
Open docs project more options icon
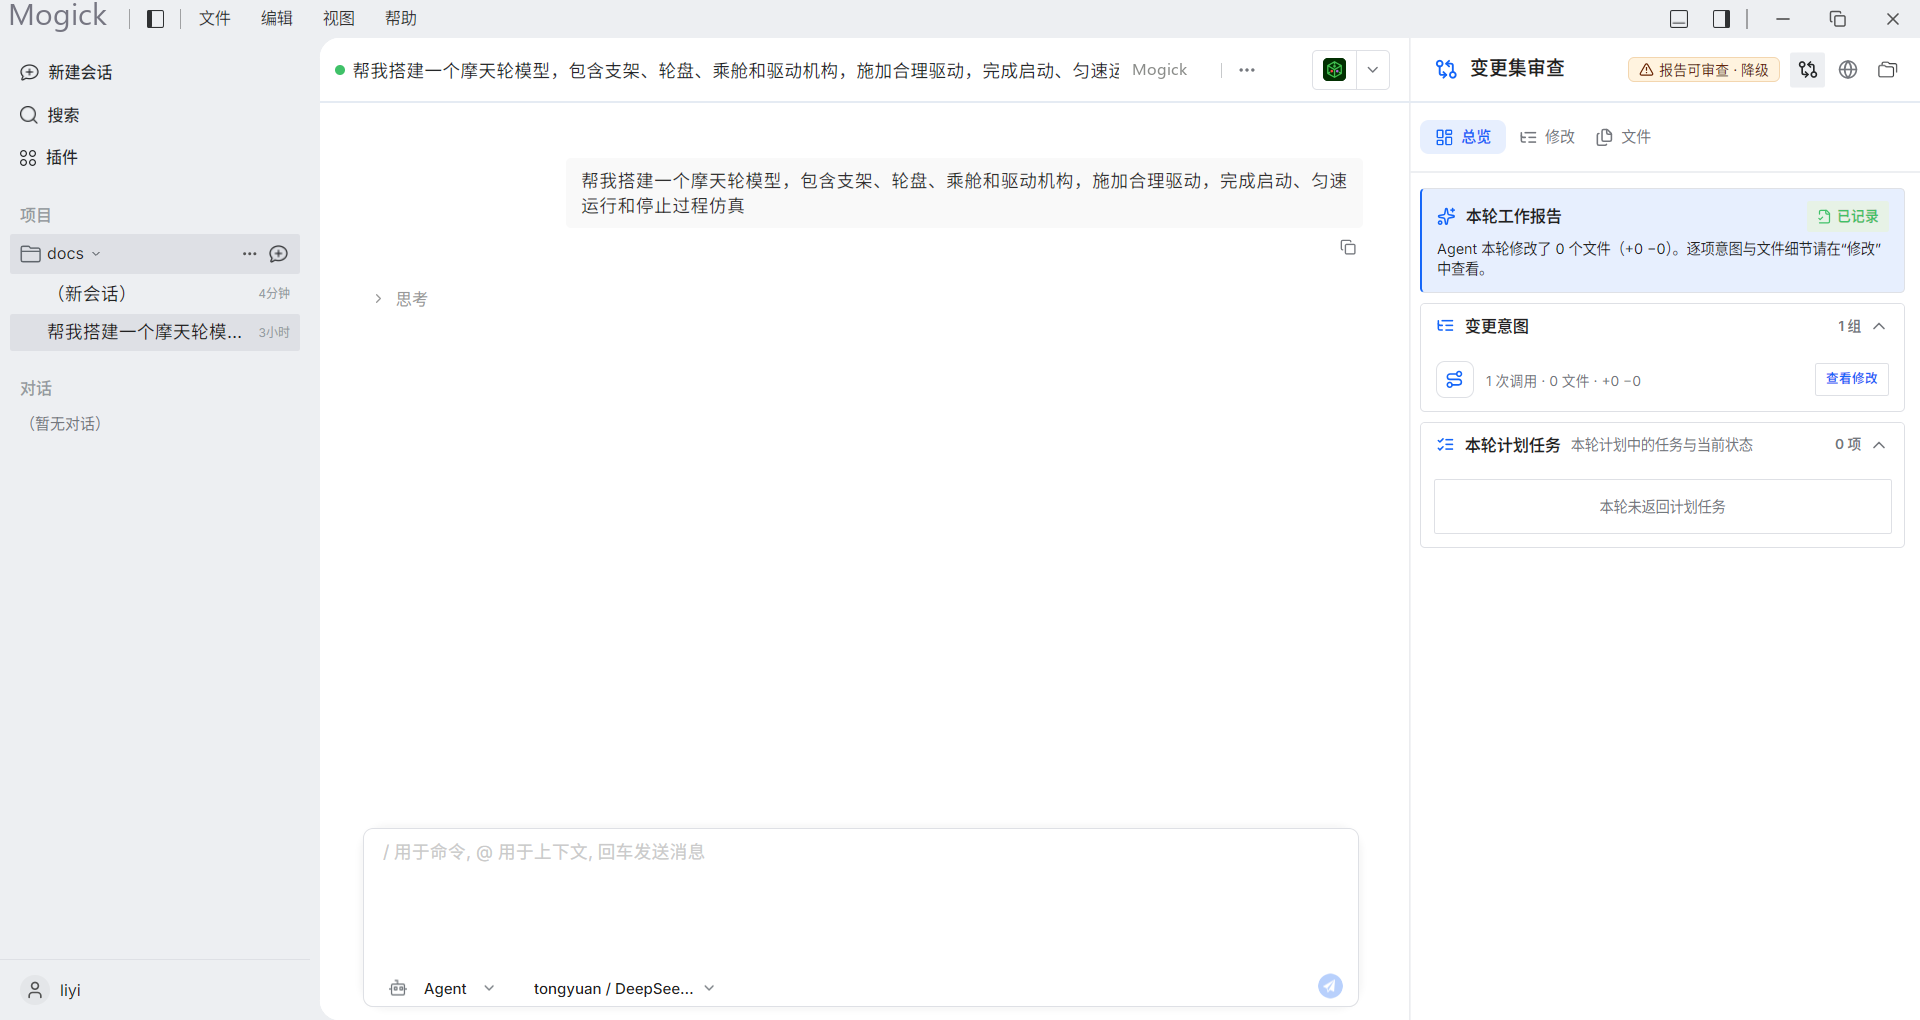pos(249,254)
